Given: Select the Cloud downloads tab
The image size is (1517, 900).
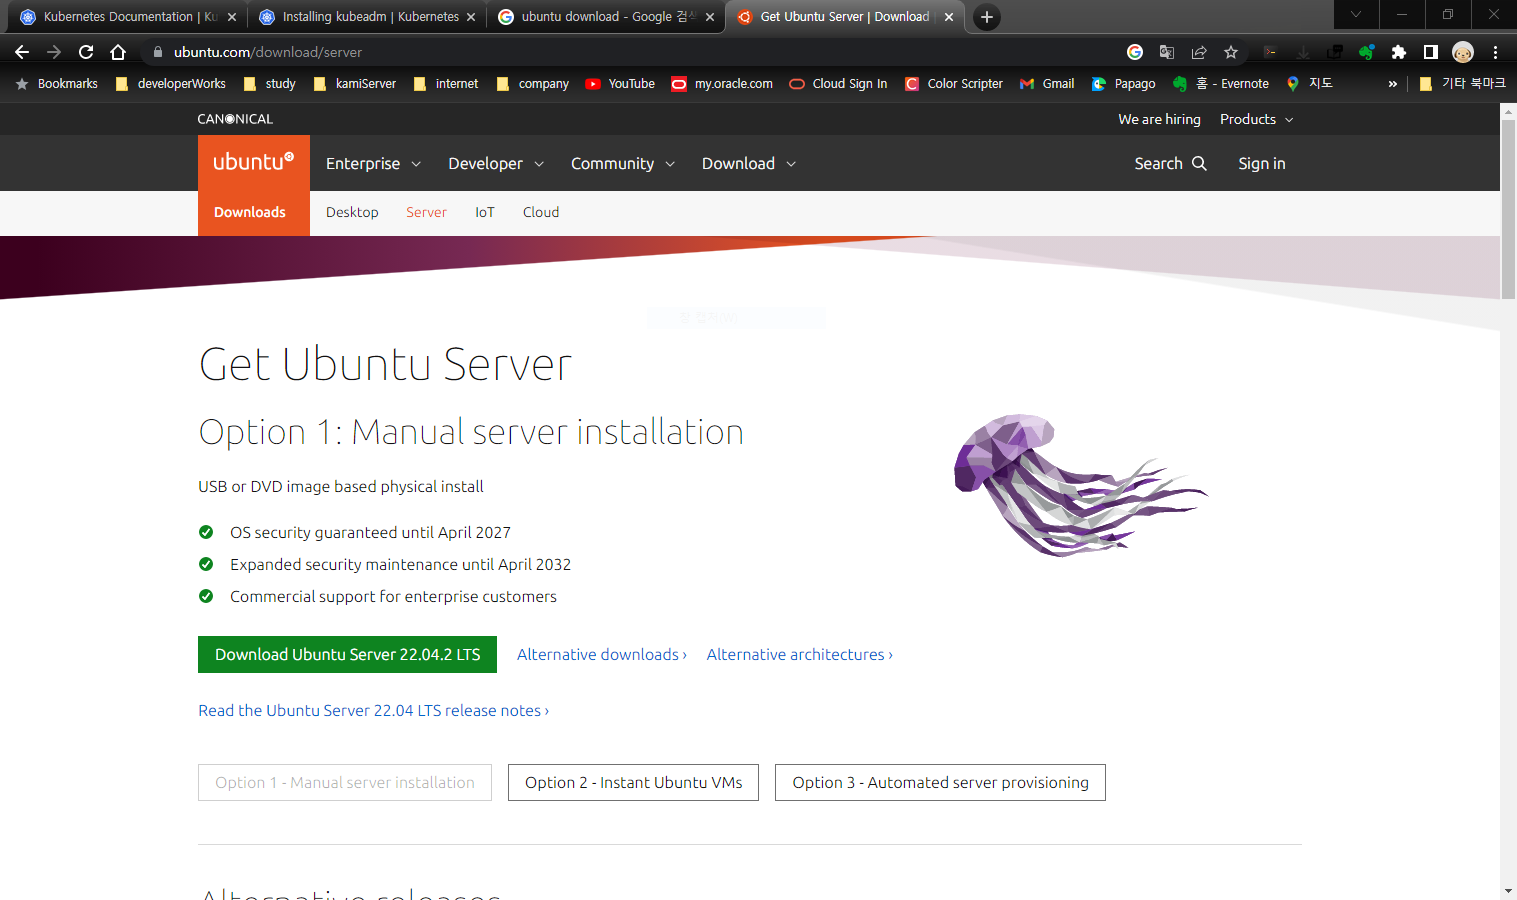Looking at the screenshot, I should [x=541, y=212].
